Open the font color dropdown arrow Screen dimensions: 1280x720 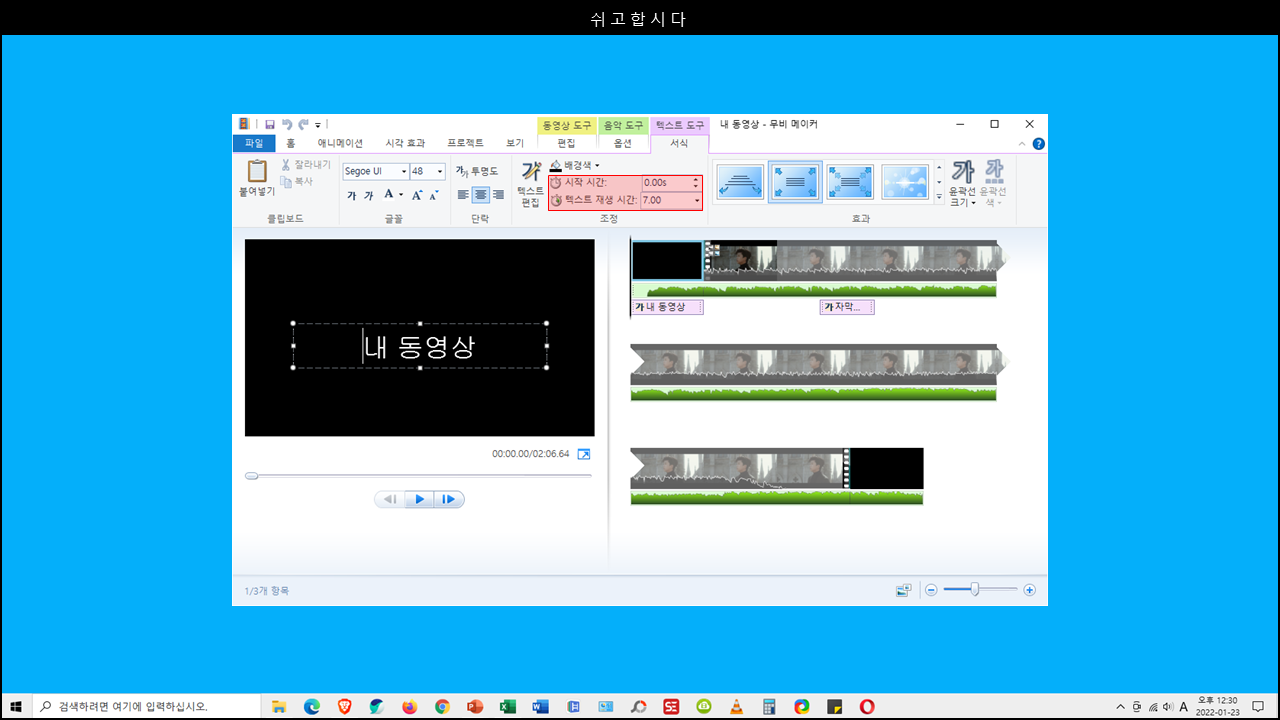(401, 195)
